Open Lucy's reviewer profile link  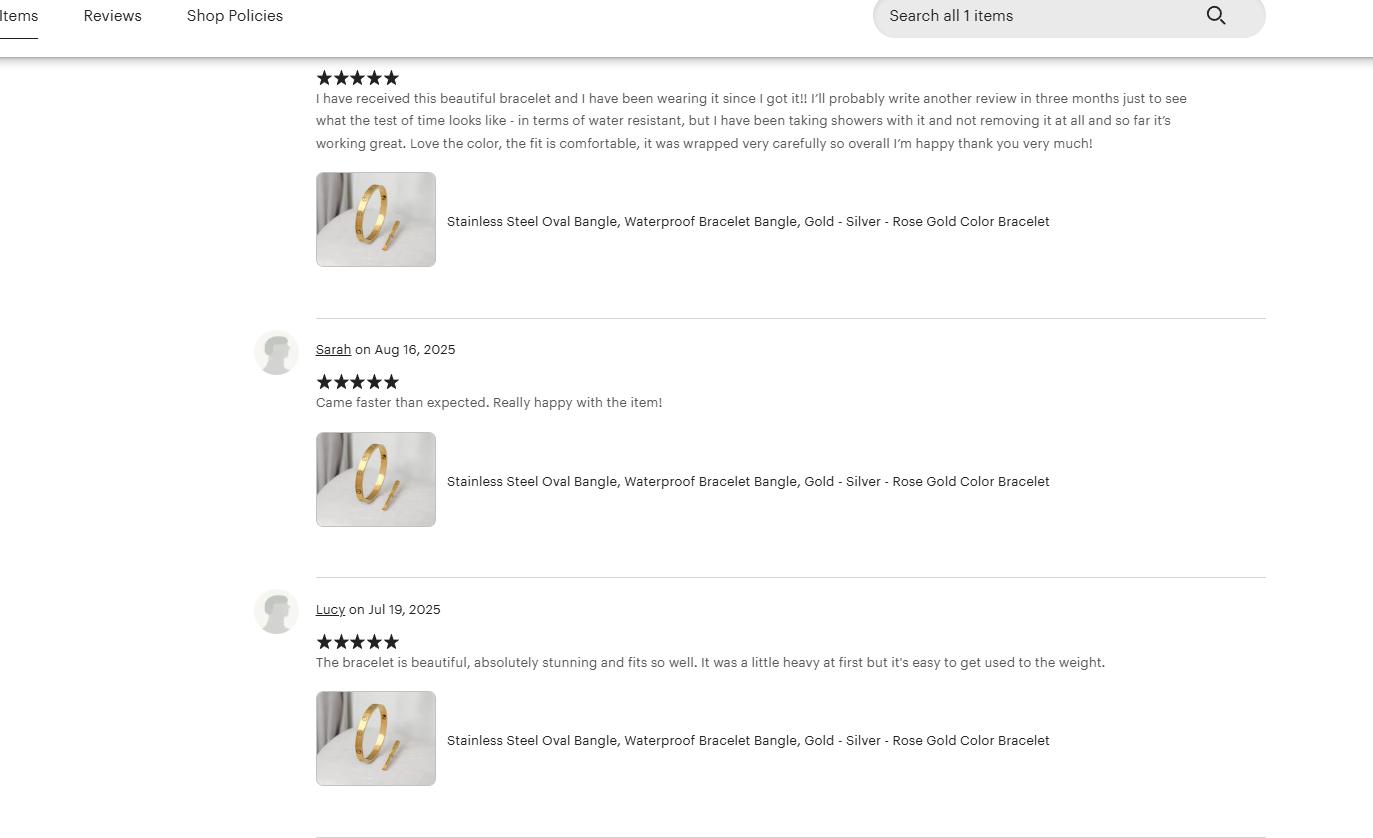[330, 609]
